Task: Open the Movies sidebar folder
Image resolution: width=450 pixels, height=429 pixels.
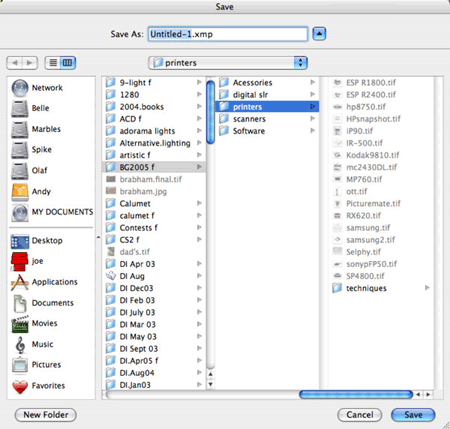Action: (34, 323)
